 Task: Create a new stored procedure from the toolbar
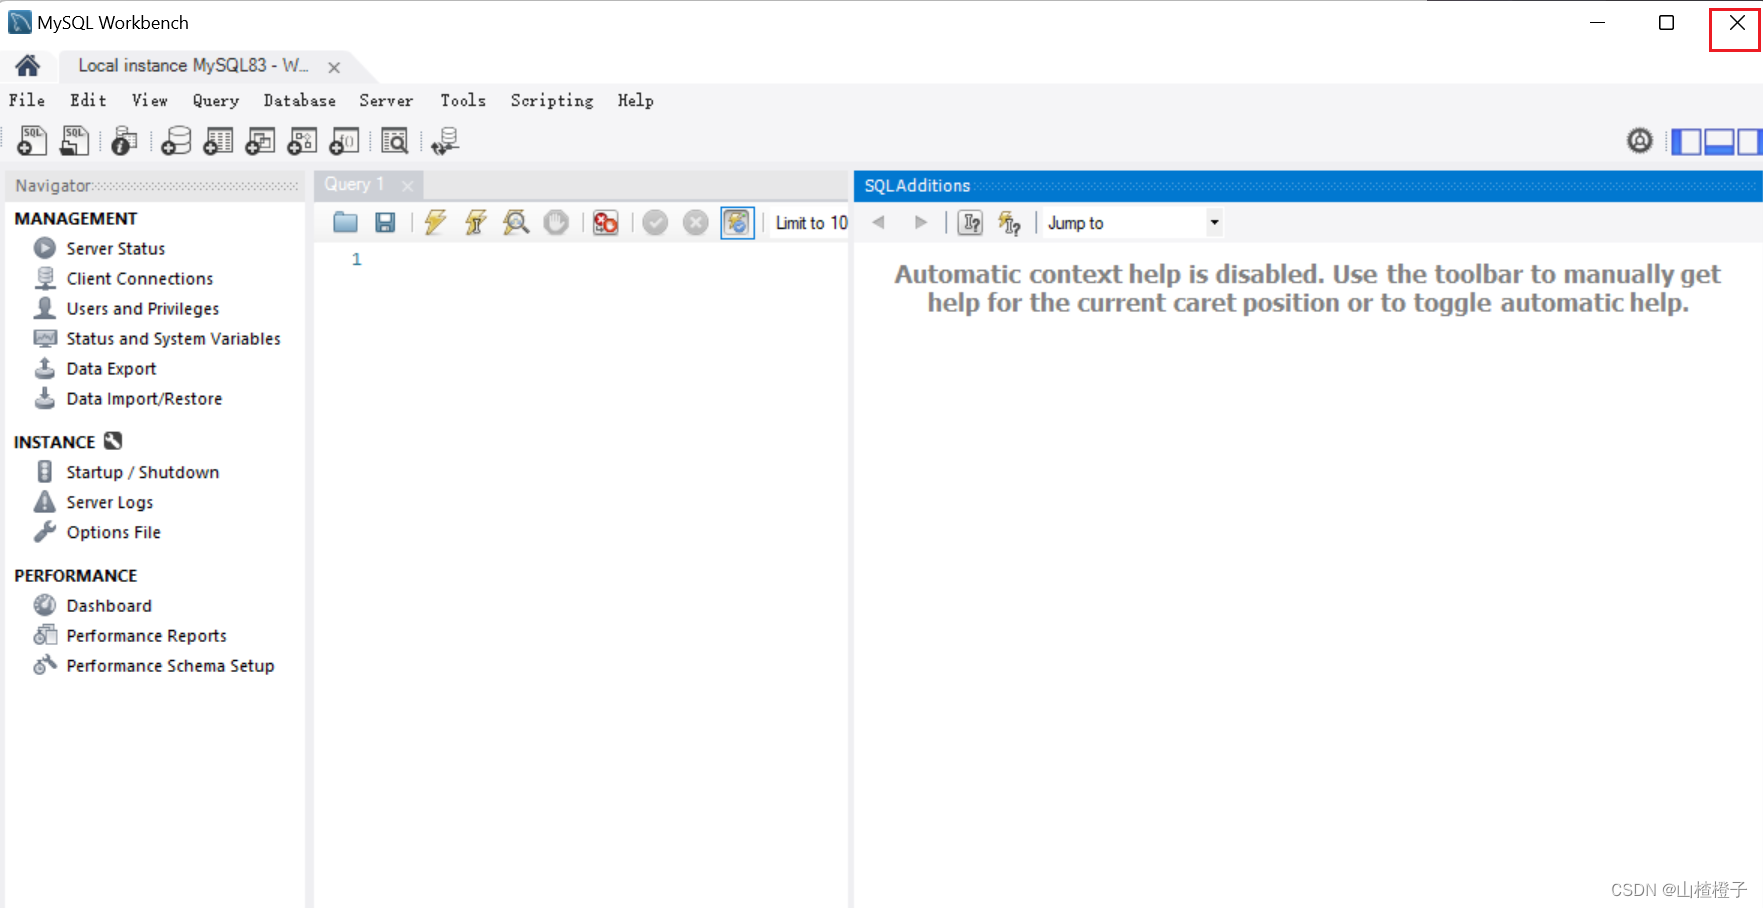[301, 141]
